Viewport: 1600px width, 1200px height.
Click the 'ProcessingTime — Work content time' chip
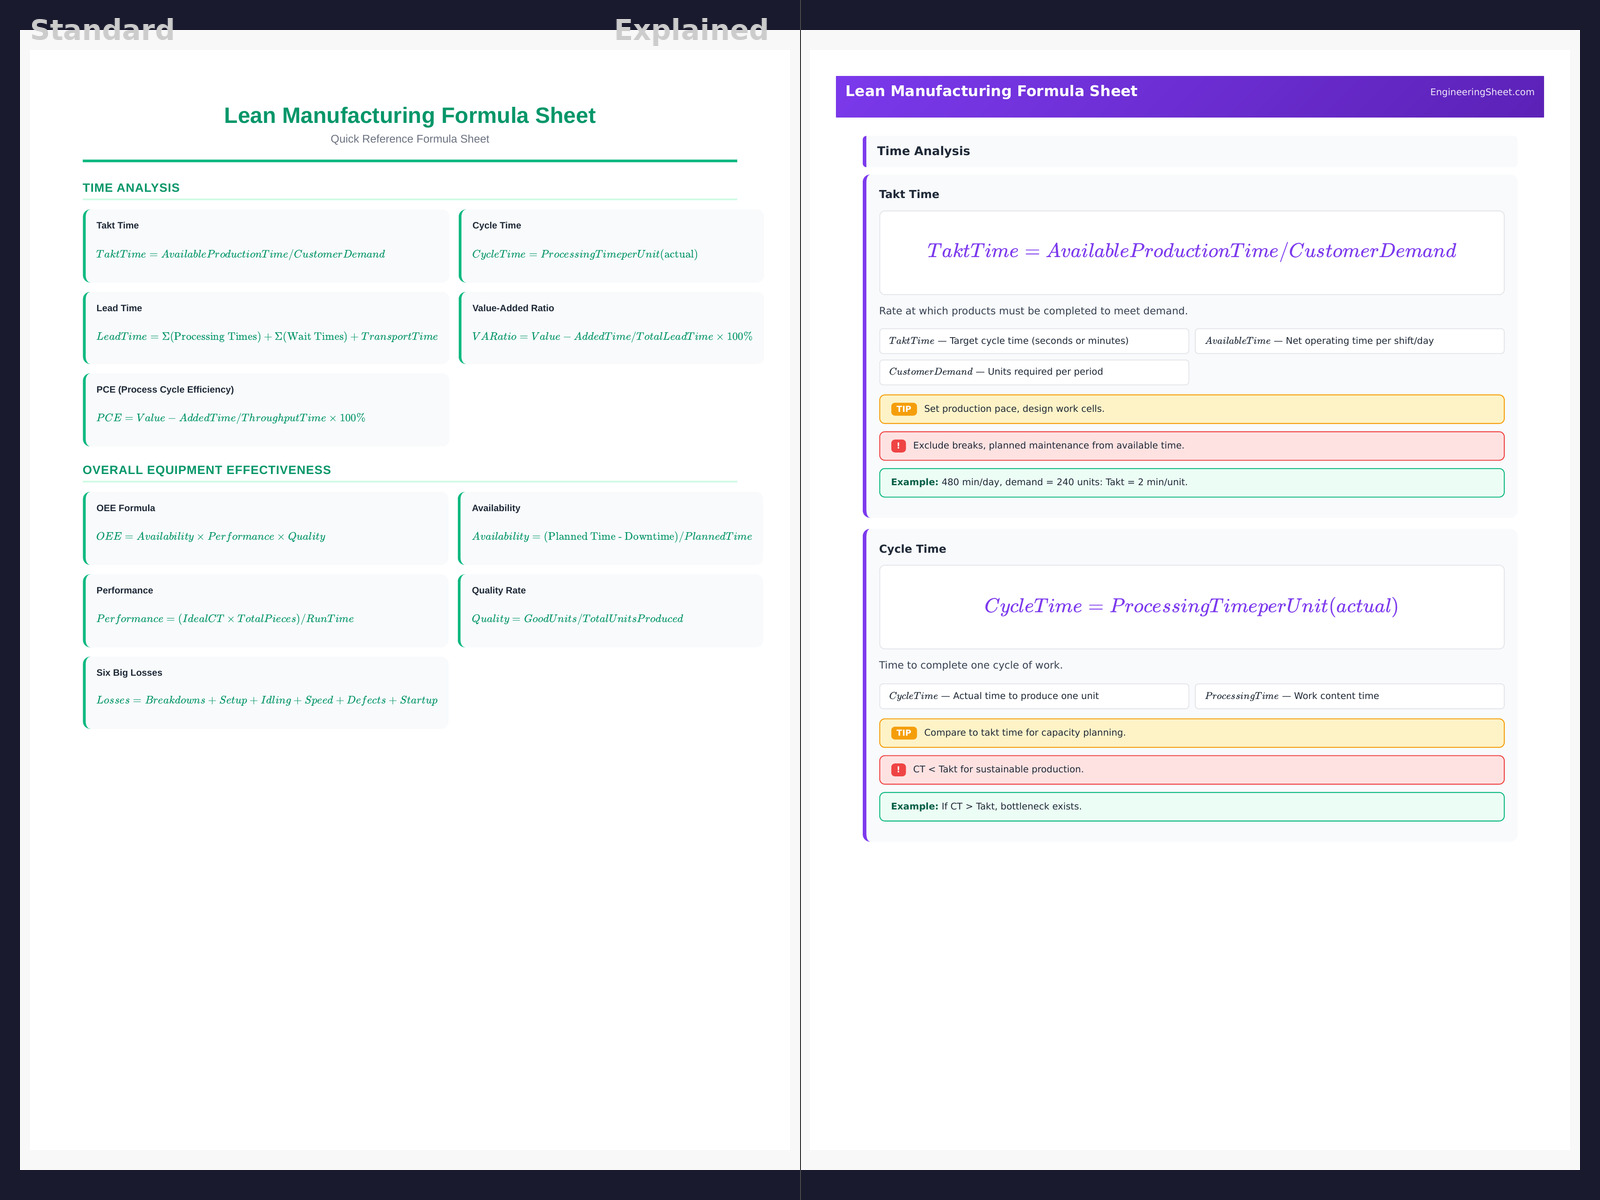point(1350,696)
